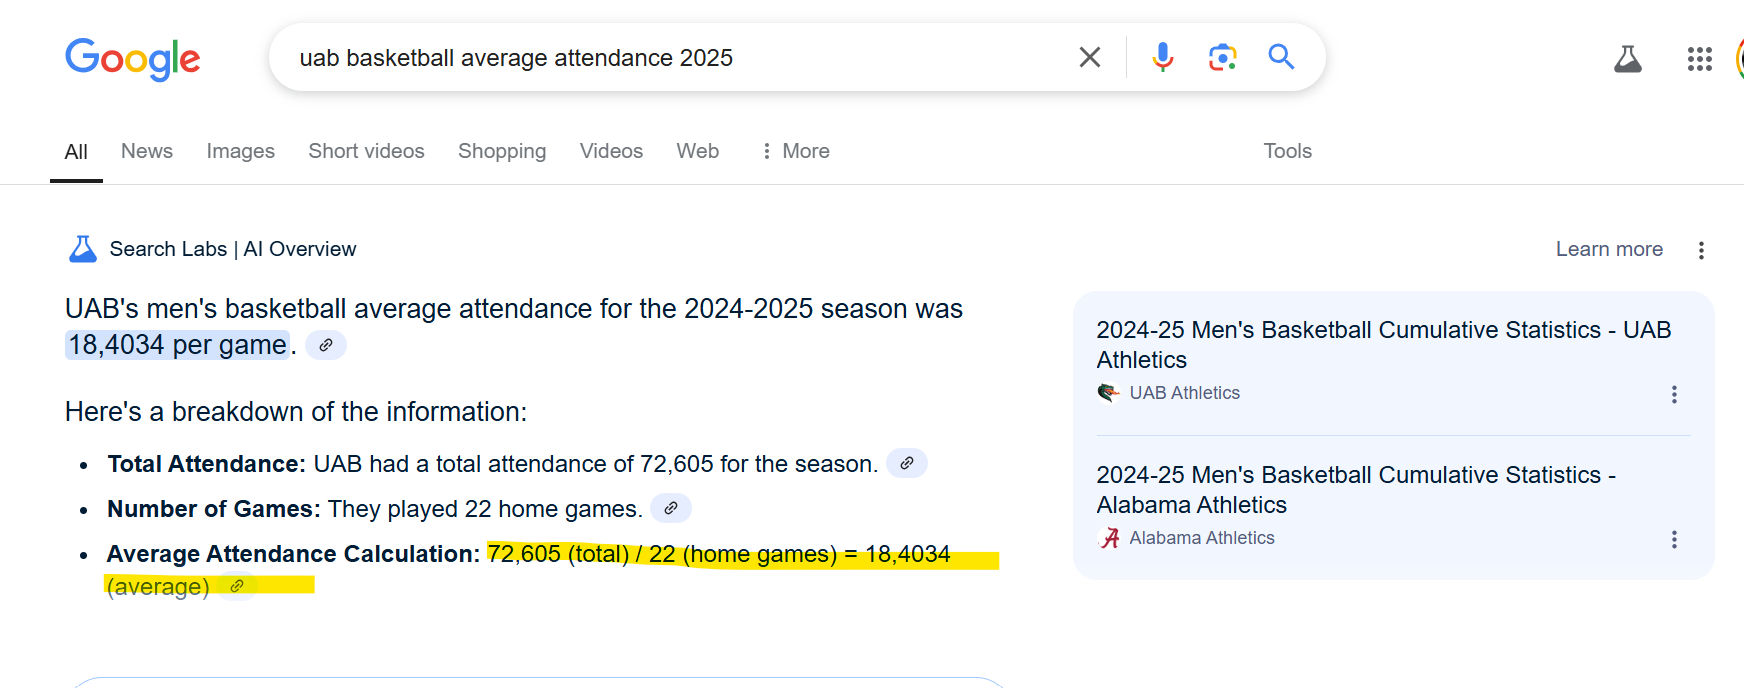Open the Total Attendance citation link
The image size is (1744, 688).
pos(907,464)
